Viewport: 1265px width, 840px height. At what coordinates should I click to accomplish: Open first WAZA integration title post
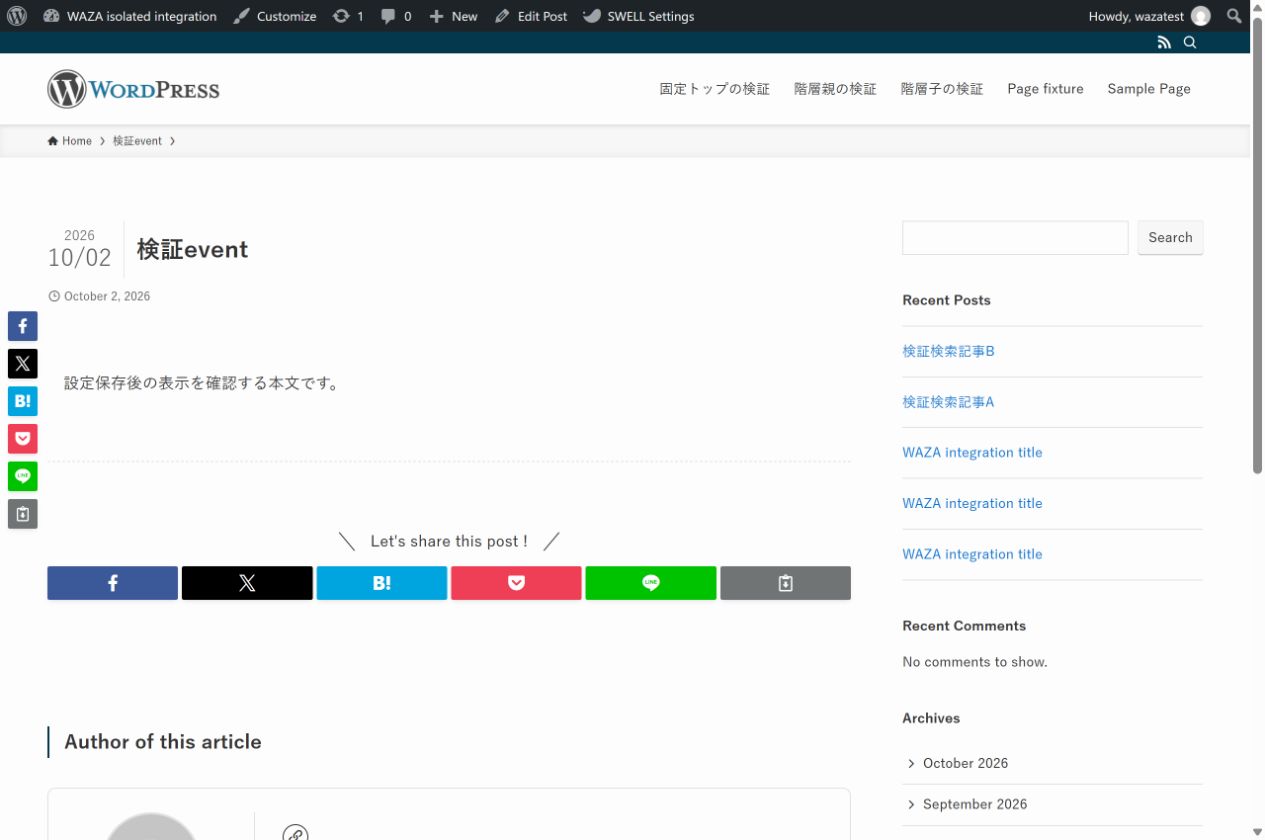[x=972, y=452]
